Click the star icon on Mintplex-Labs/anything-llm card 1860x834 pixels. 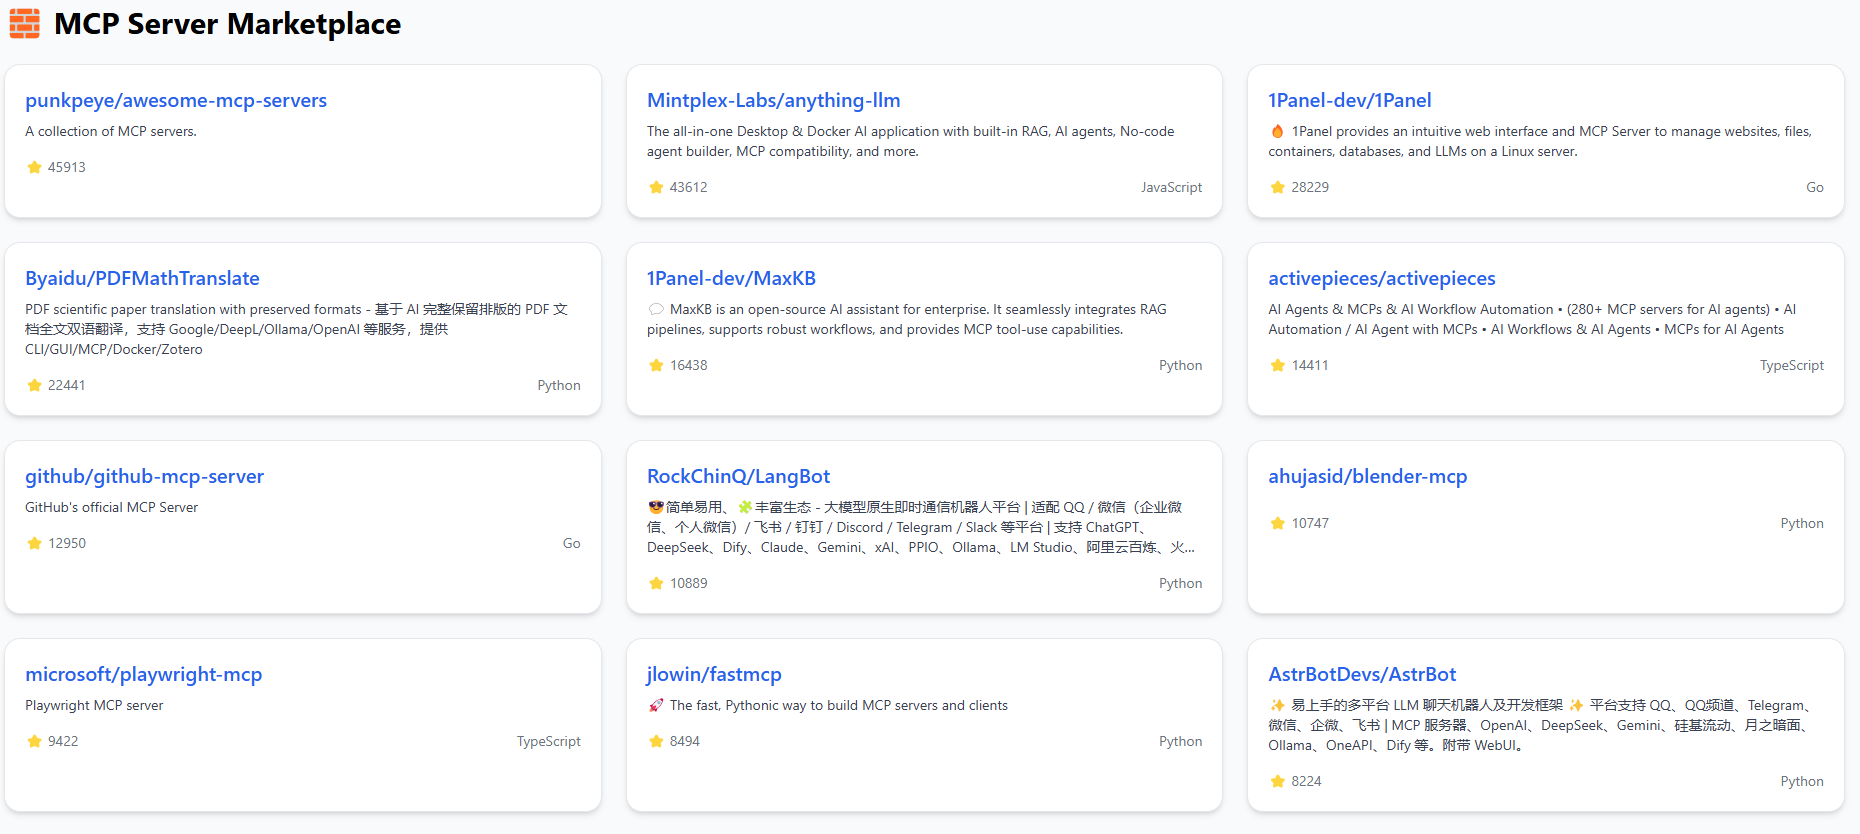click(656, 187)
